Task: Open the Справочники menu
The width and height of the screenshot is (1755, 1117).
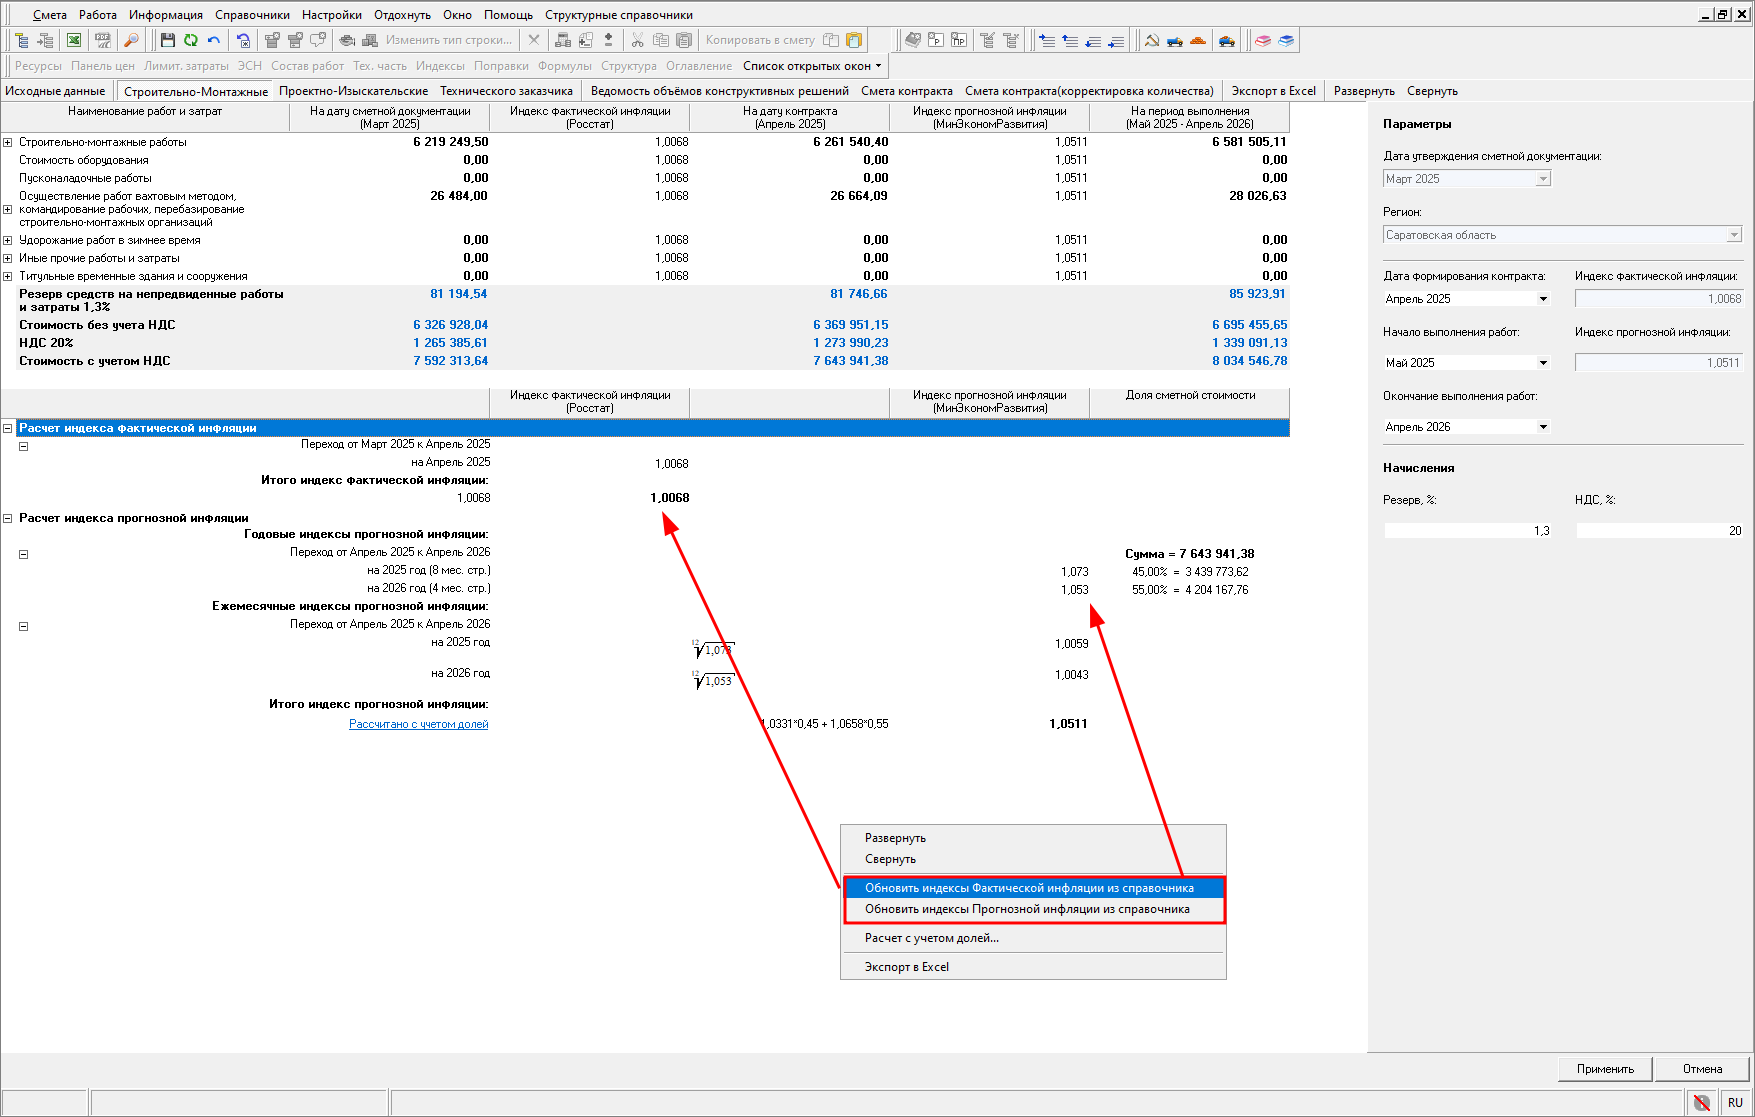Action: (252, 15)
